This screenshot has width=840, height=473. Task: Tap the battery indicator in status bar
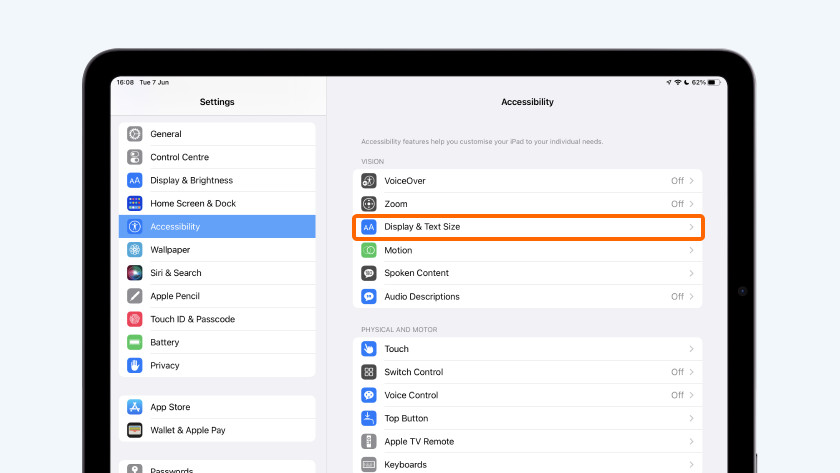coord(712,82)
